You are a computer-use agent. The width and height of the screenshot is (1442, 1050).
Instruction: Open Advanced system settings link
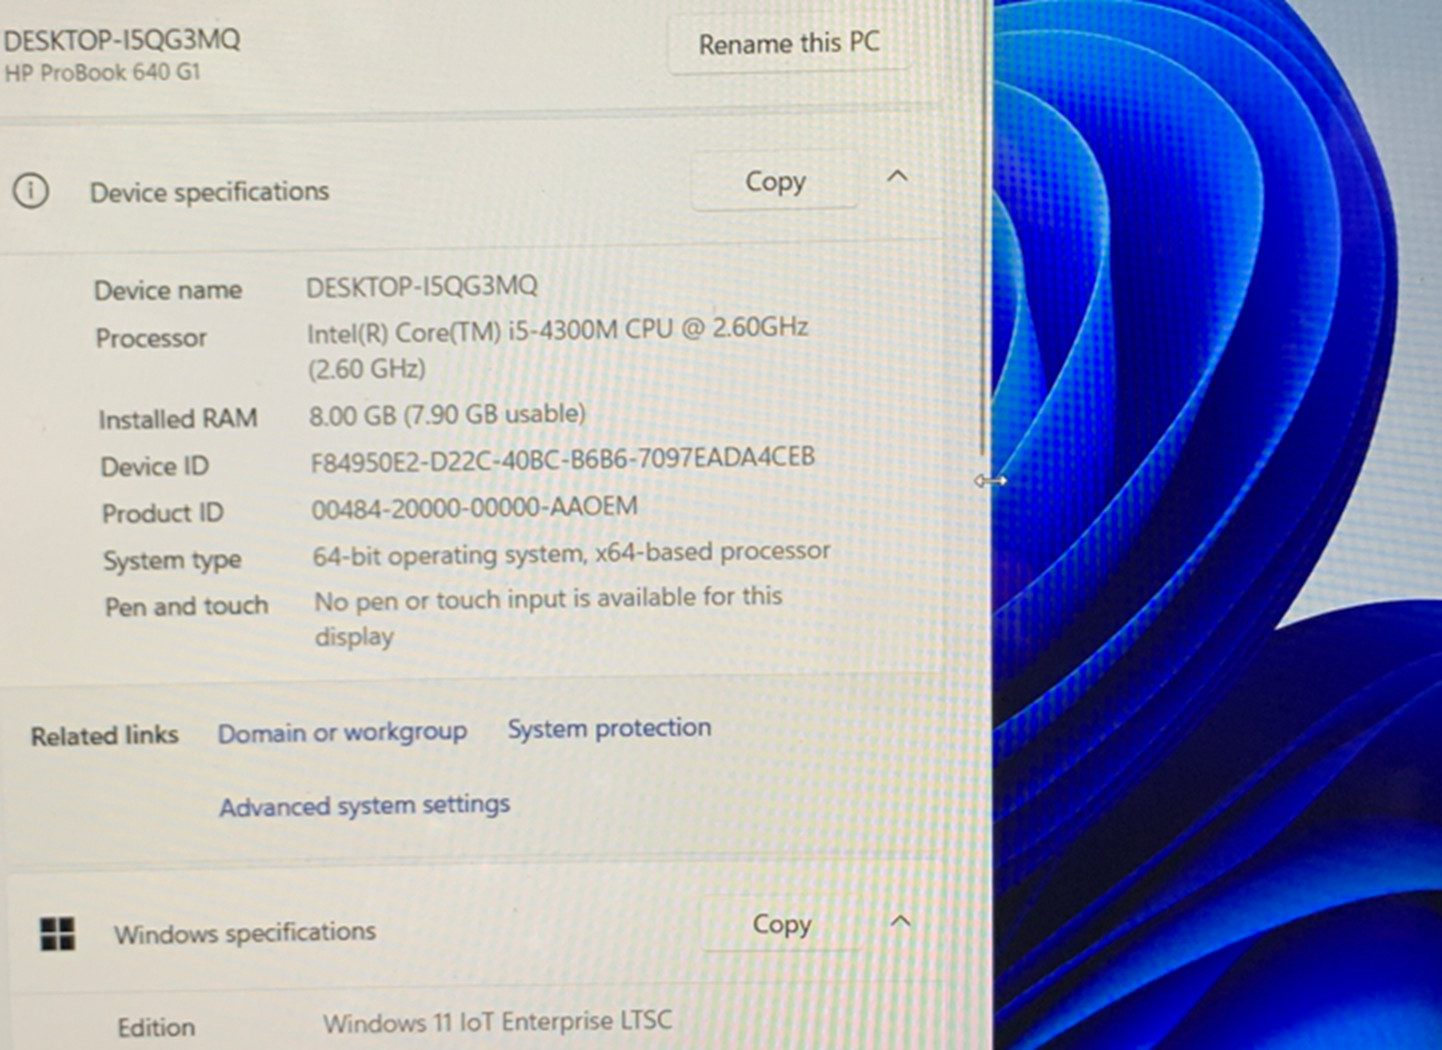pyautogui.click(x=364, y=806)
